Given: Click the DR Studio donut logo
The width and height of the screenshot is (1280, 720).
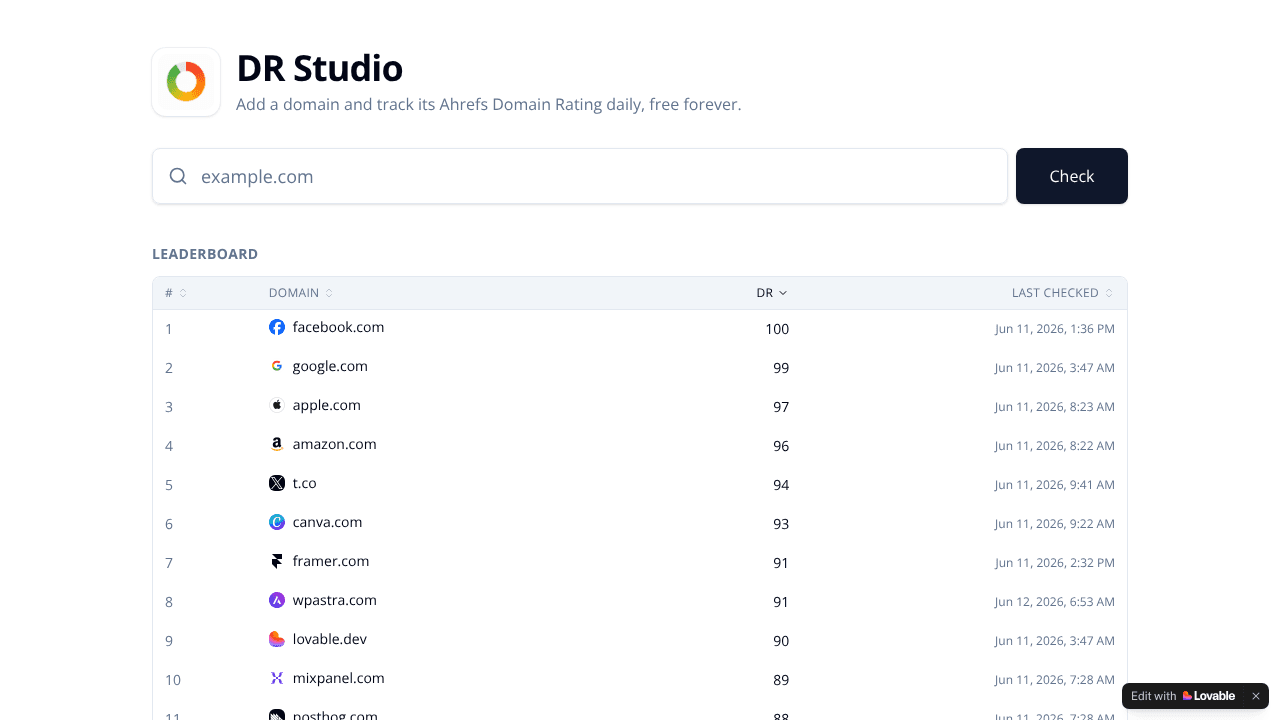Looking at the screenshot, I should [x=186, y=82].
